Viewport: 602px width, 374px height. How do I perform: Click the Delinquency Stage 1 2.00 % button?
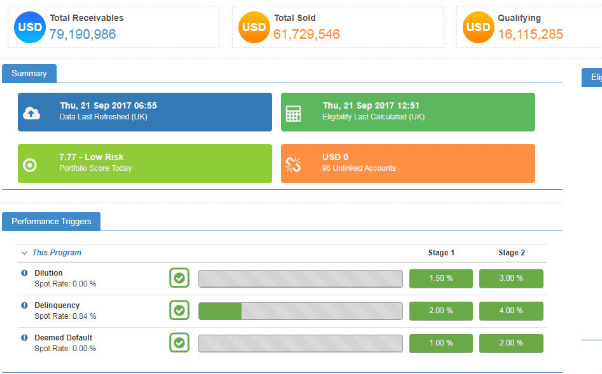[441, 311]
